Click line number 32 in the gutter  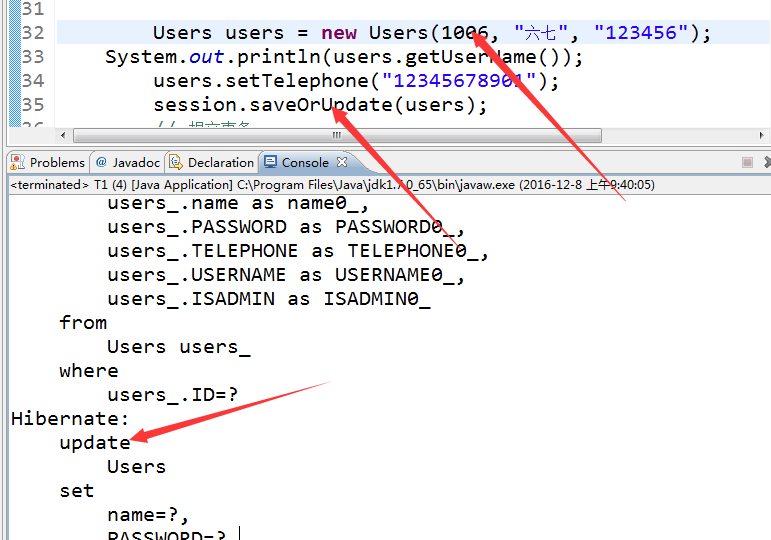tap(33, 32)
